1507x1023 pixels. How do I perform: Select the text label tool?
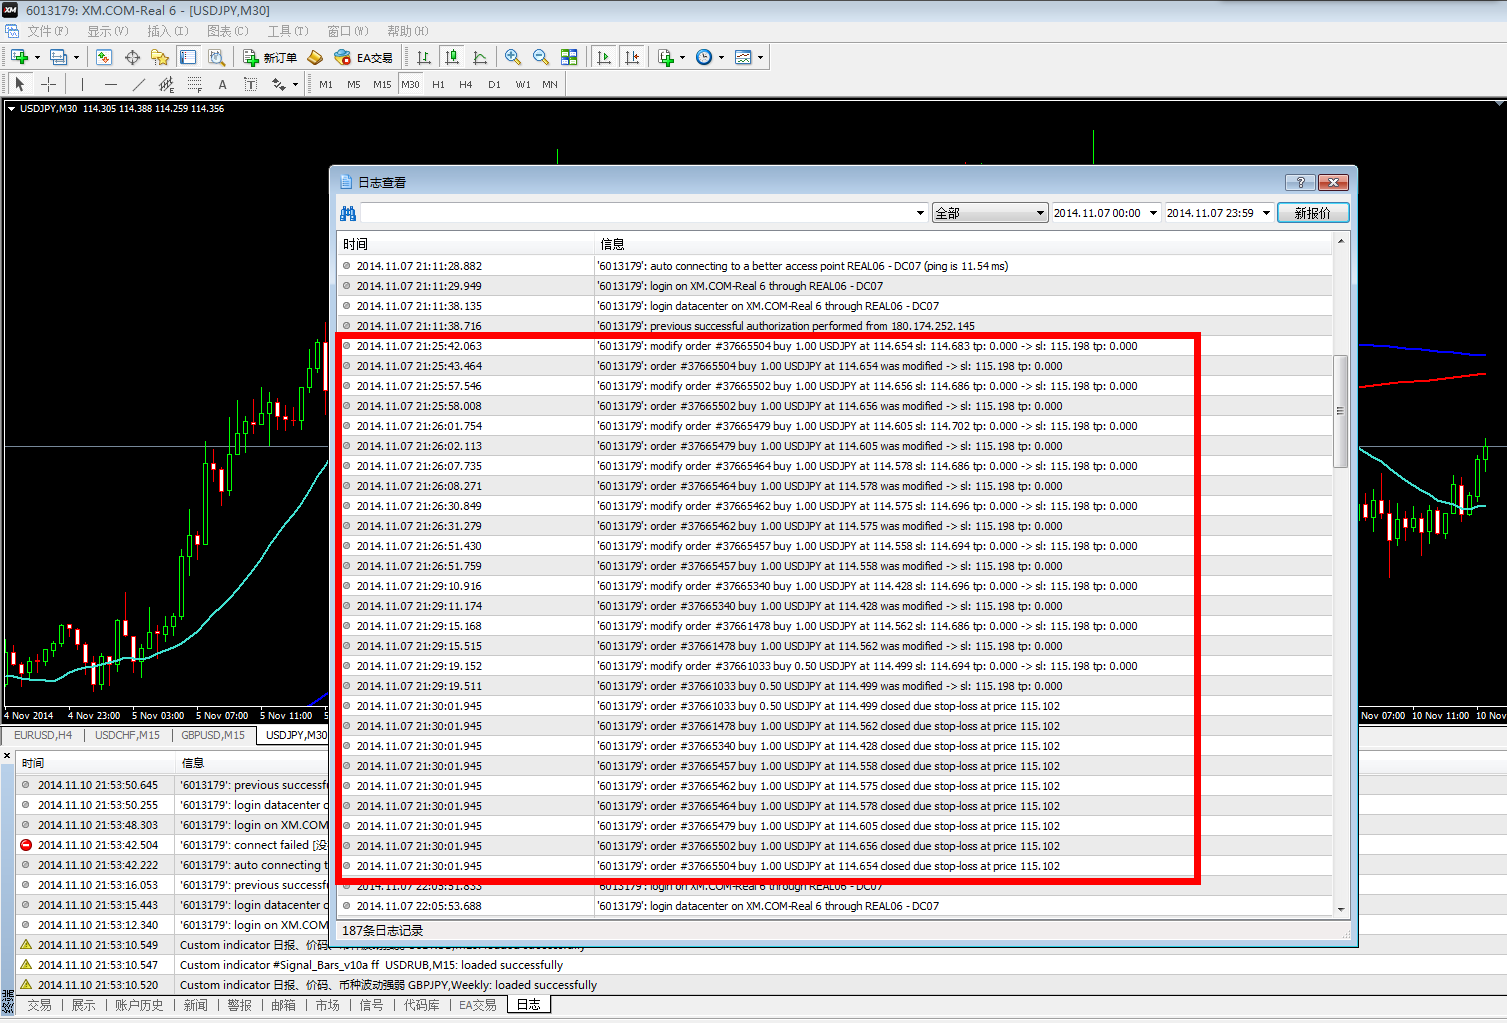coord(250,84)
